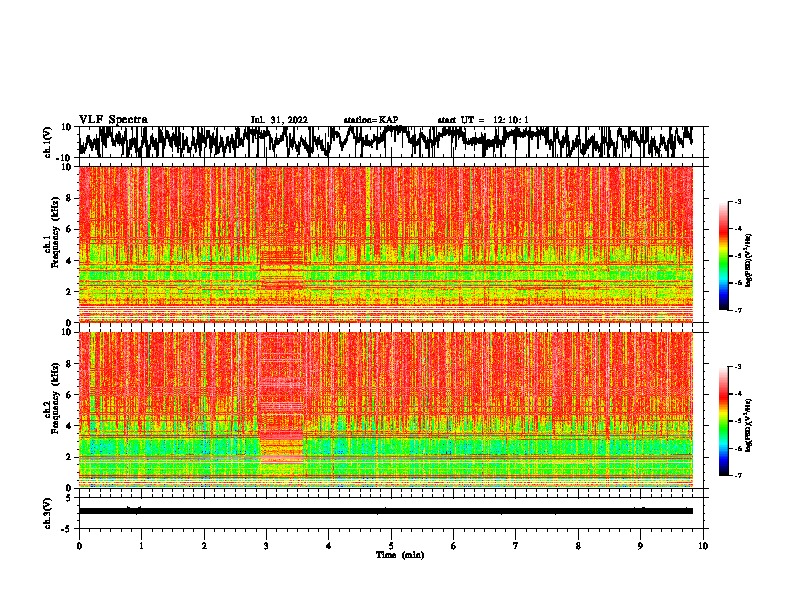Image resolution: width=792 pixels, height=612 pixels.
Task: Click the time axis tick label "6"
Action: (x=454, y=546)
